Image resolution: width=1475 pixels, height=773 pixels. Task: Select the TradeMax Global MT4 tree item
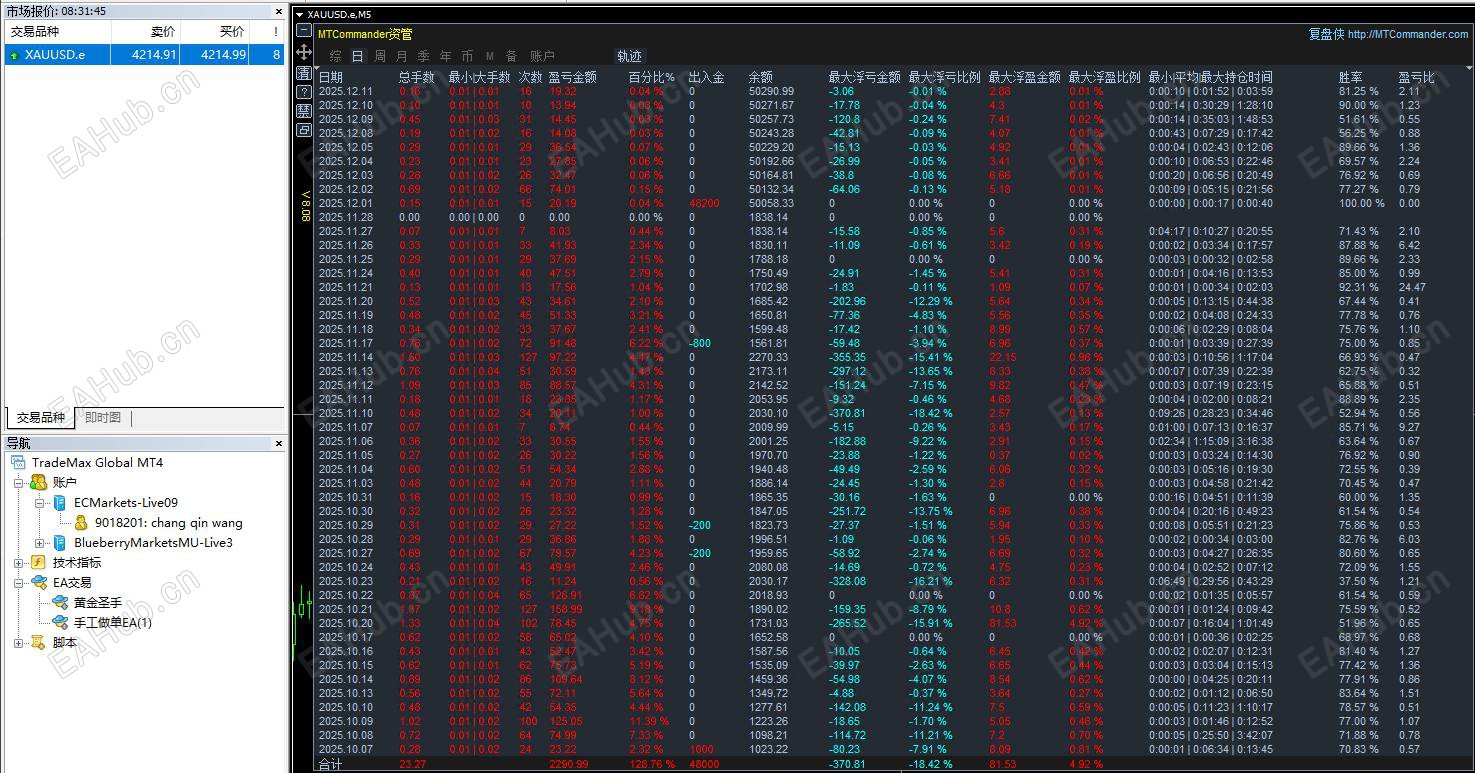point(97,463)
